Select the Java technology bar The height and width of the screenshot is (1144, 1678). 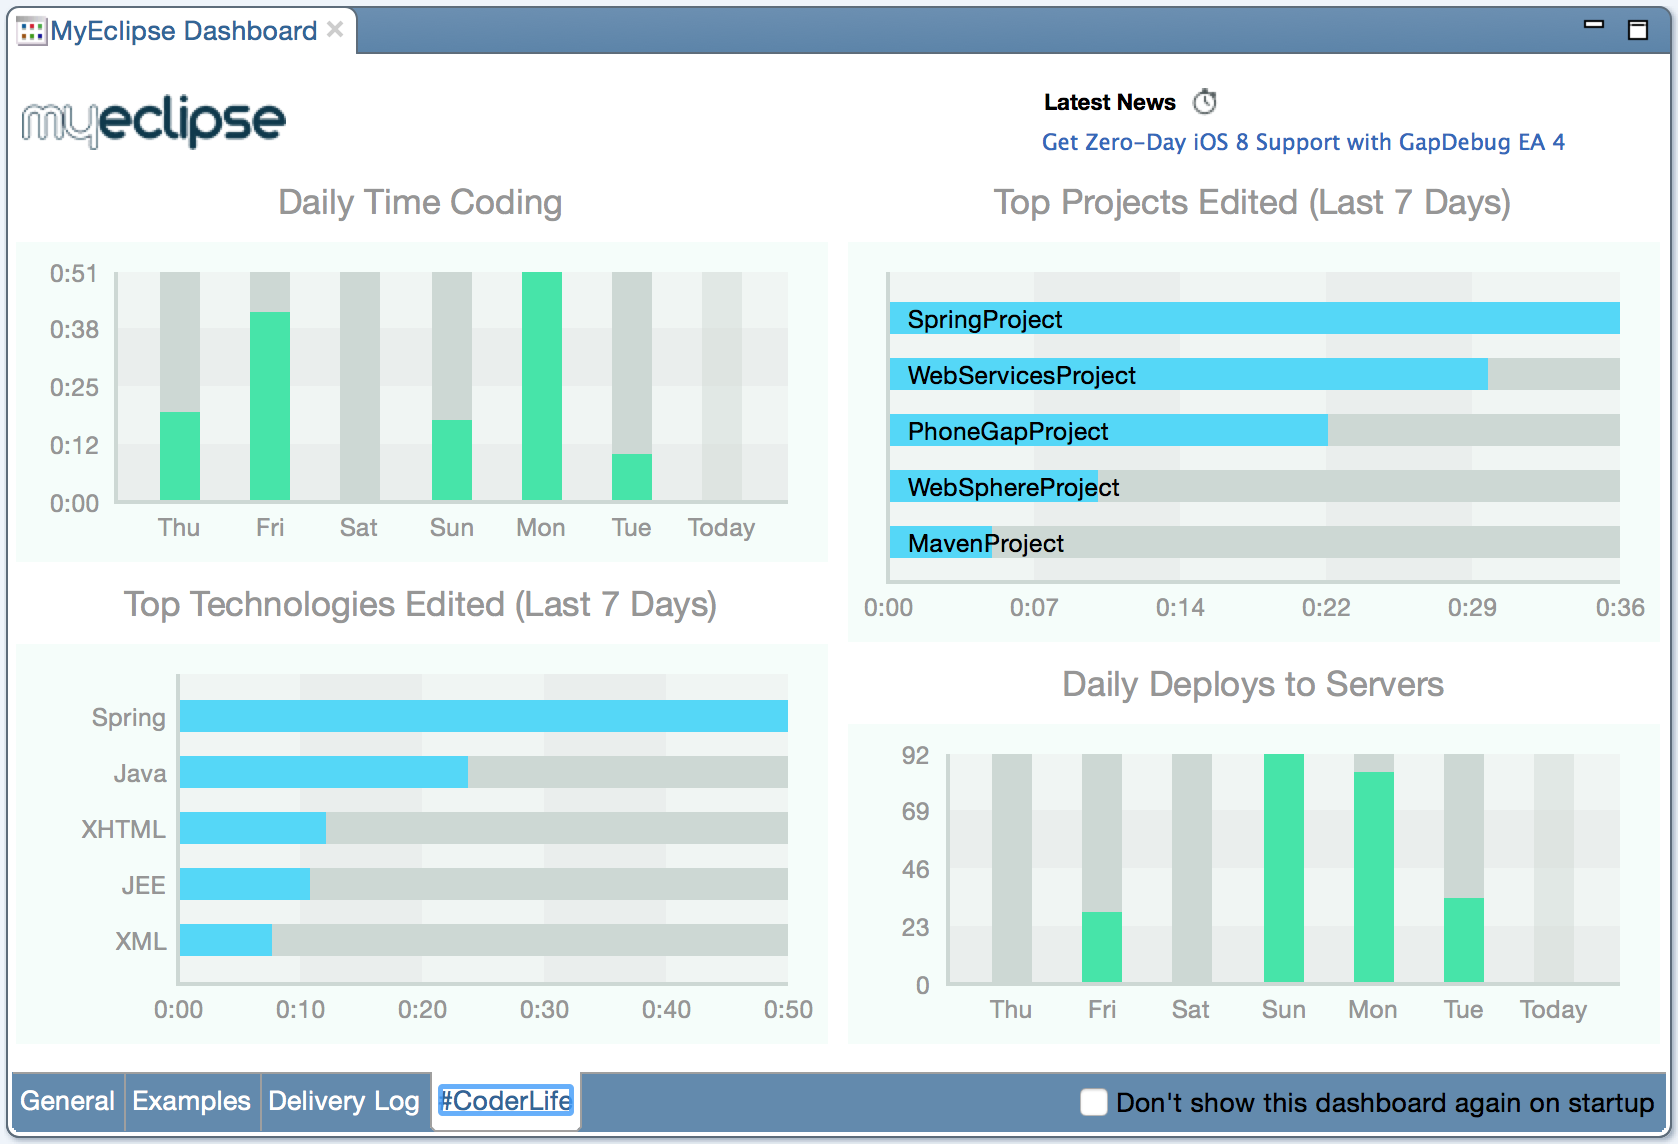pyautogui.click(x=323, y=772)
